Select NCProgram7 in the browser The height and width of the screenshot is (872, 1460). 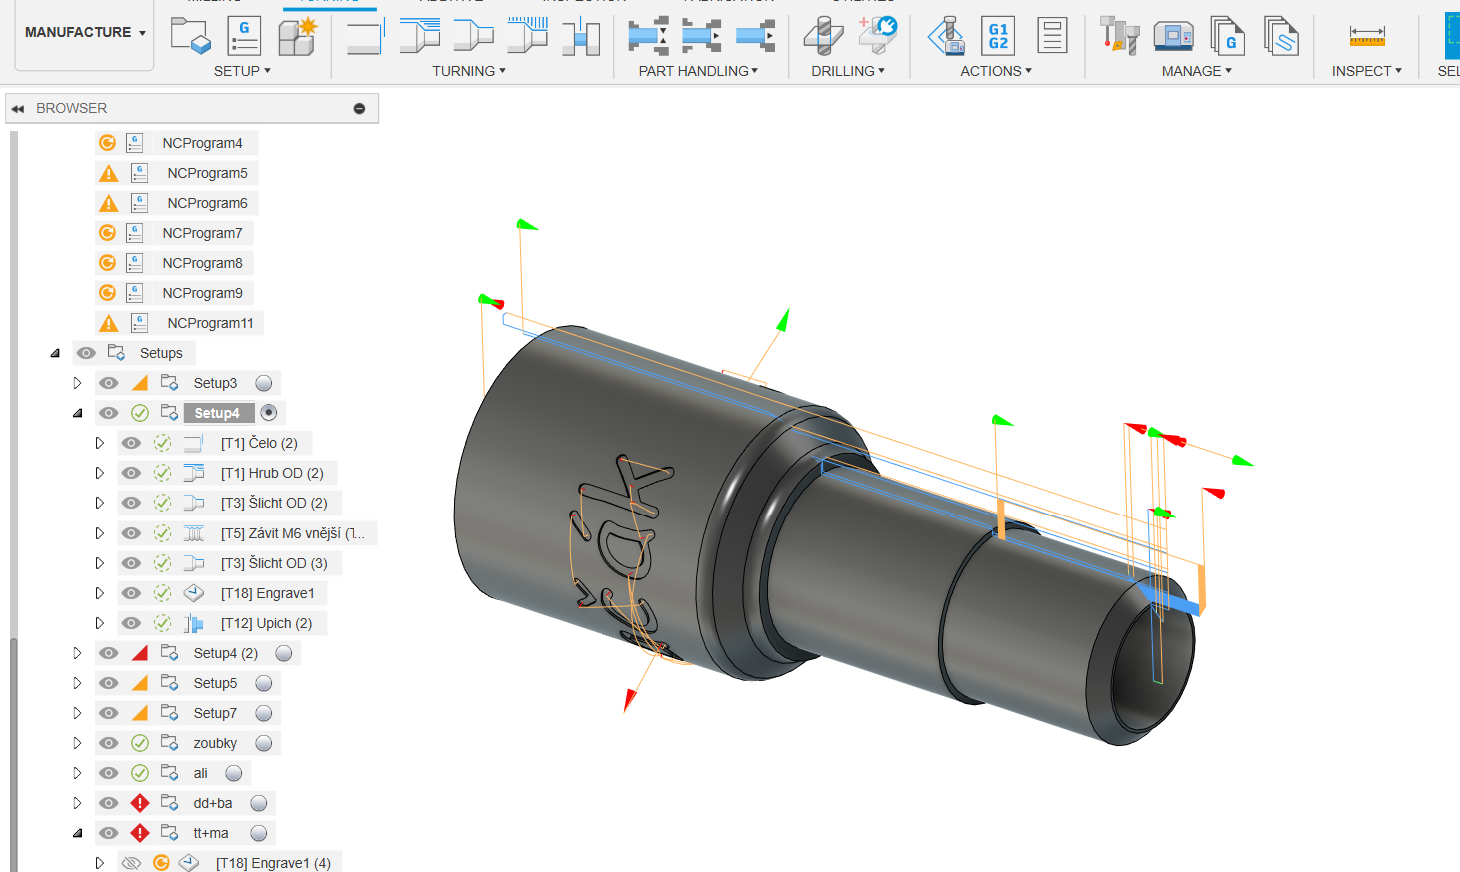202,233
